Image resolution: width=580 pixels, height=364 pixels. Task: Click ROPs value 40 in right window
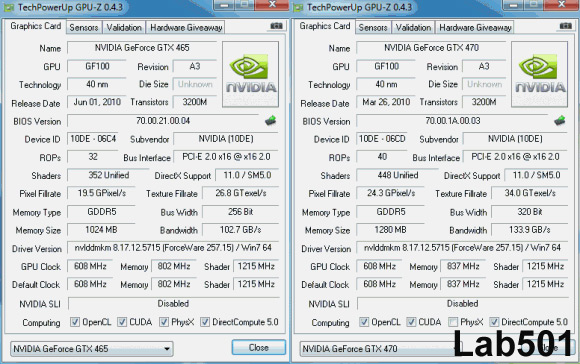coord(382,157)
